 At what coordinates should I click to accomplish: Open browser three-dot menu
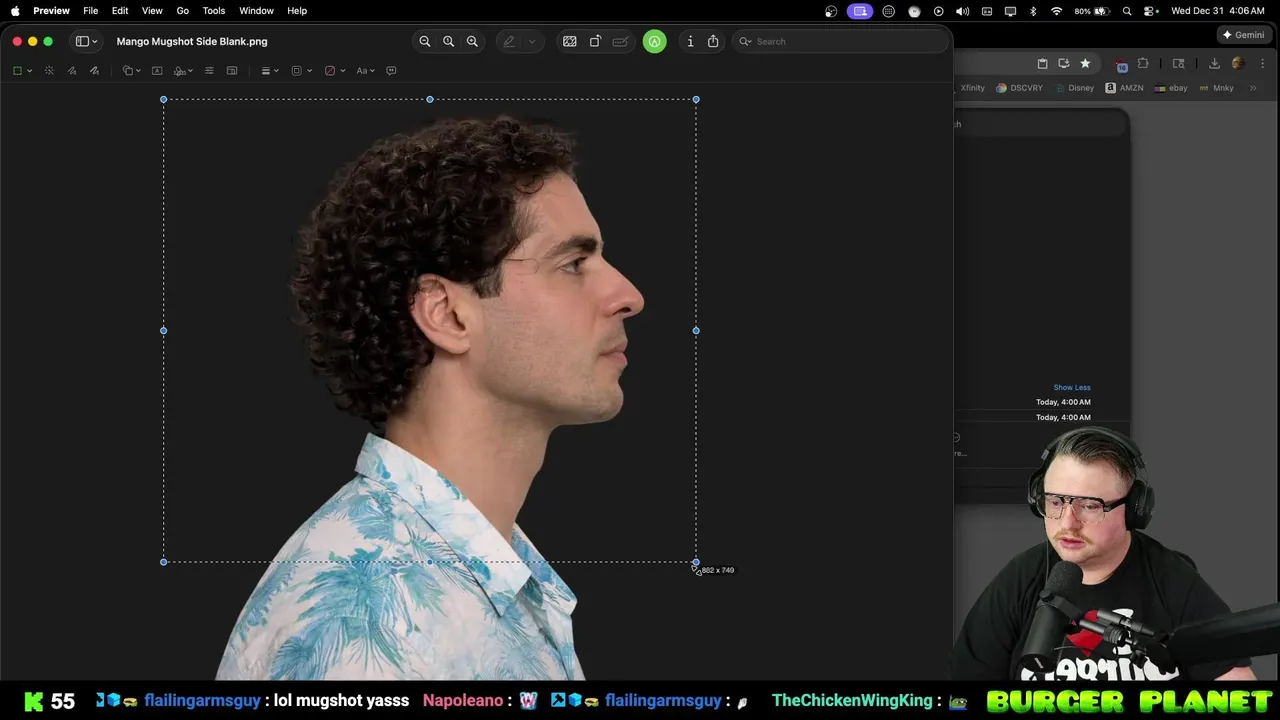(1262, 63)
